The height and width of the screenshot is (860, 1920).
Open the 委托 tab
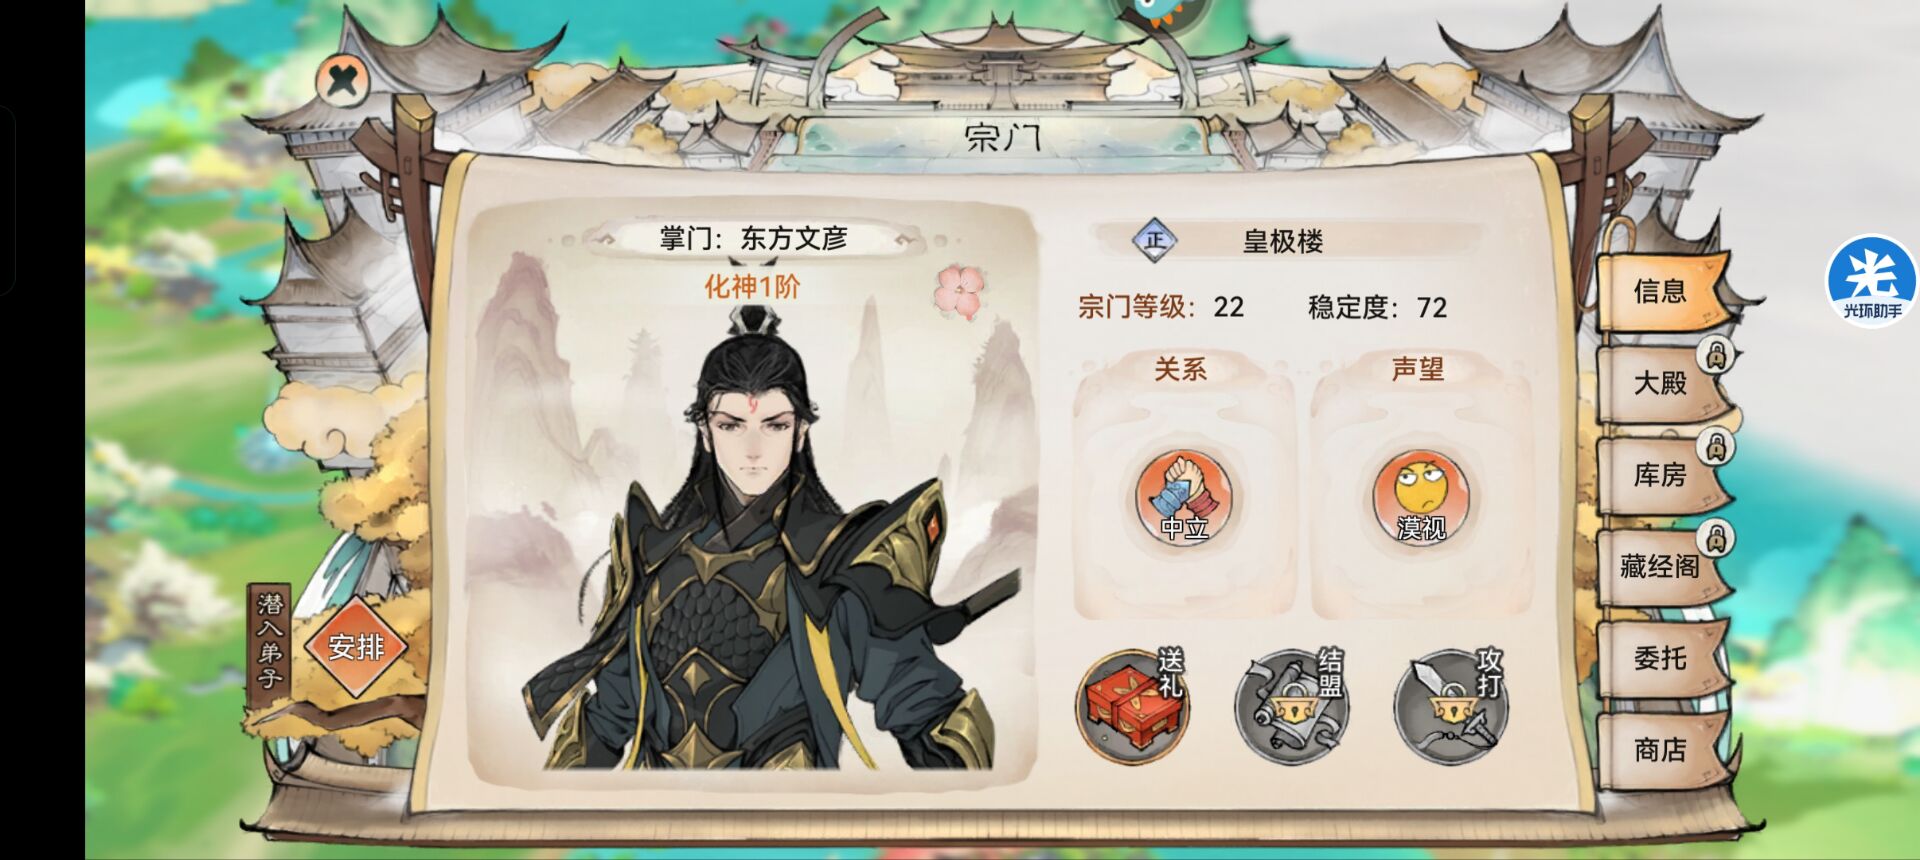coord(1660,658)
